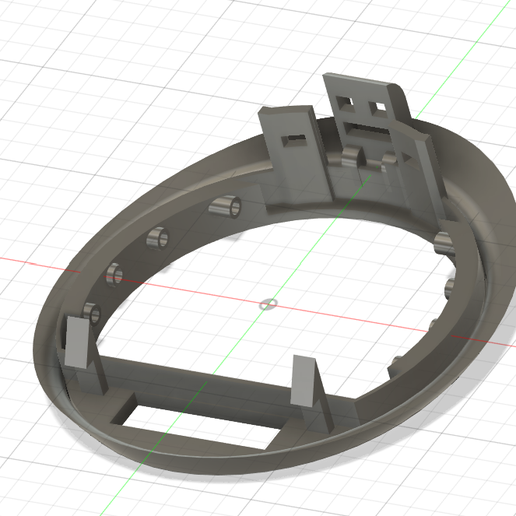The height and width of the screenshot is (516, 516).
Task: Select the topmost cylindrical boss on left wall
Action: click(x=226, y=207)
